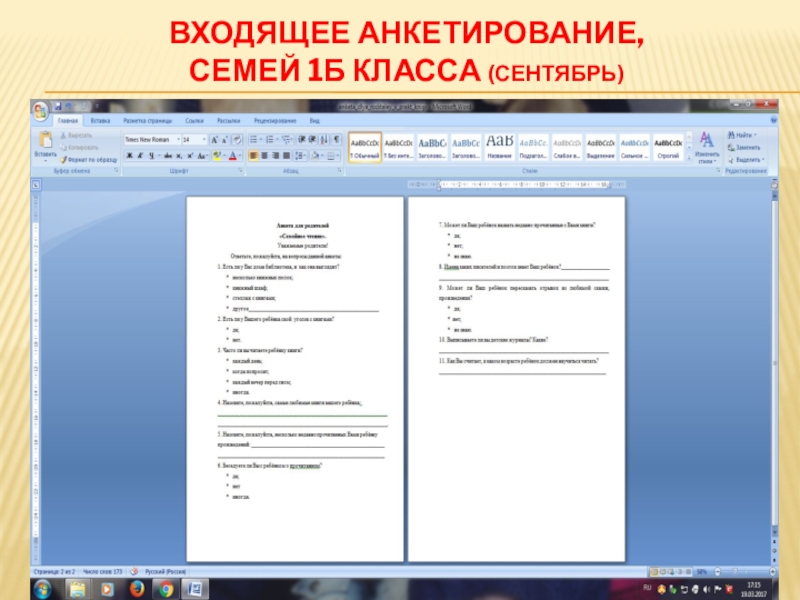Click the Office button

(x=41, y=109)
